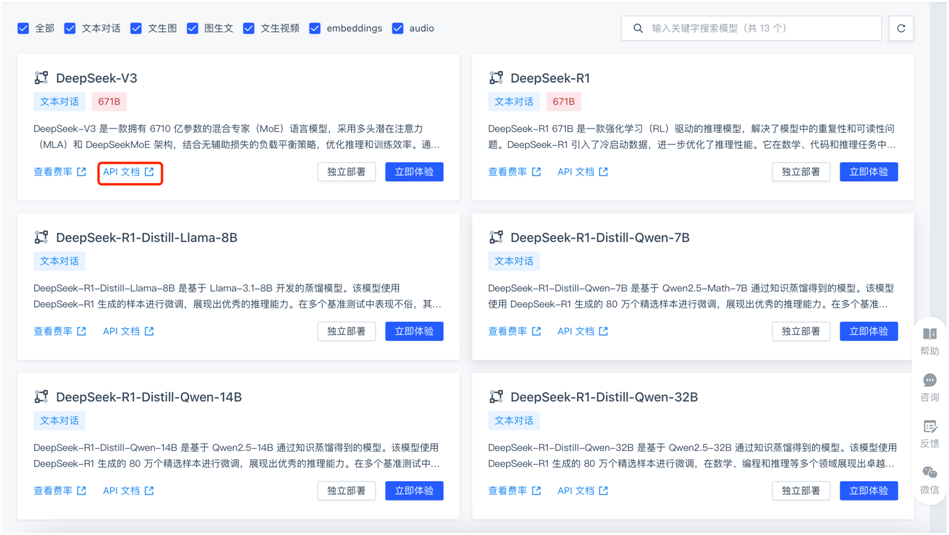Open 查看费率 for Distill-Qwen-7B
The width and height of the screenshot is (949, 535).
[514, 331]
